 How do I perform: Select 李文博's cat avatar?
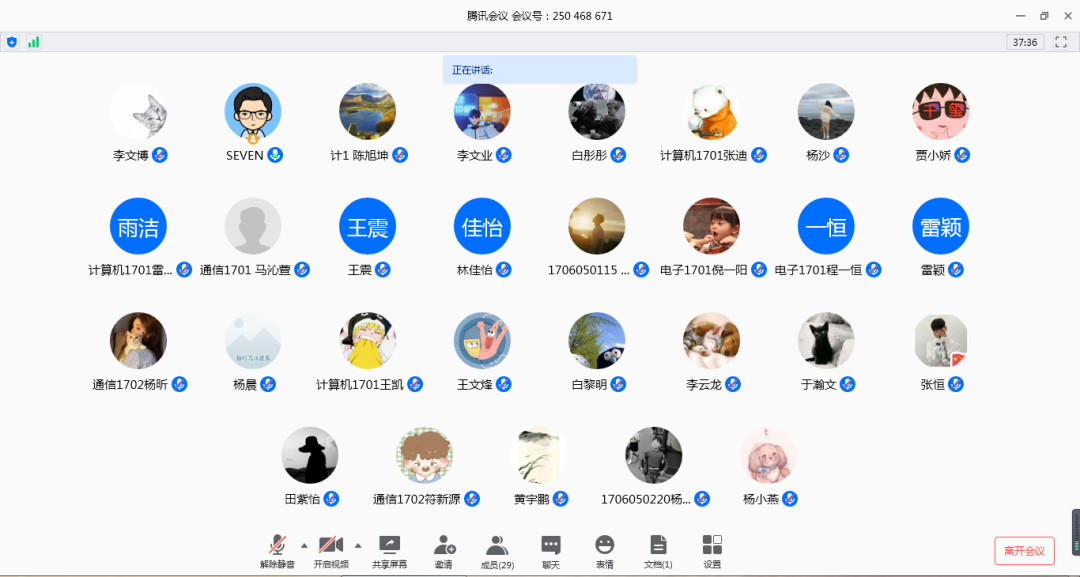[x=138, y=111]
